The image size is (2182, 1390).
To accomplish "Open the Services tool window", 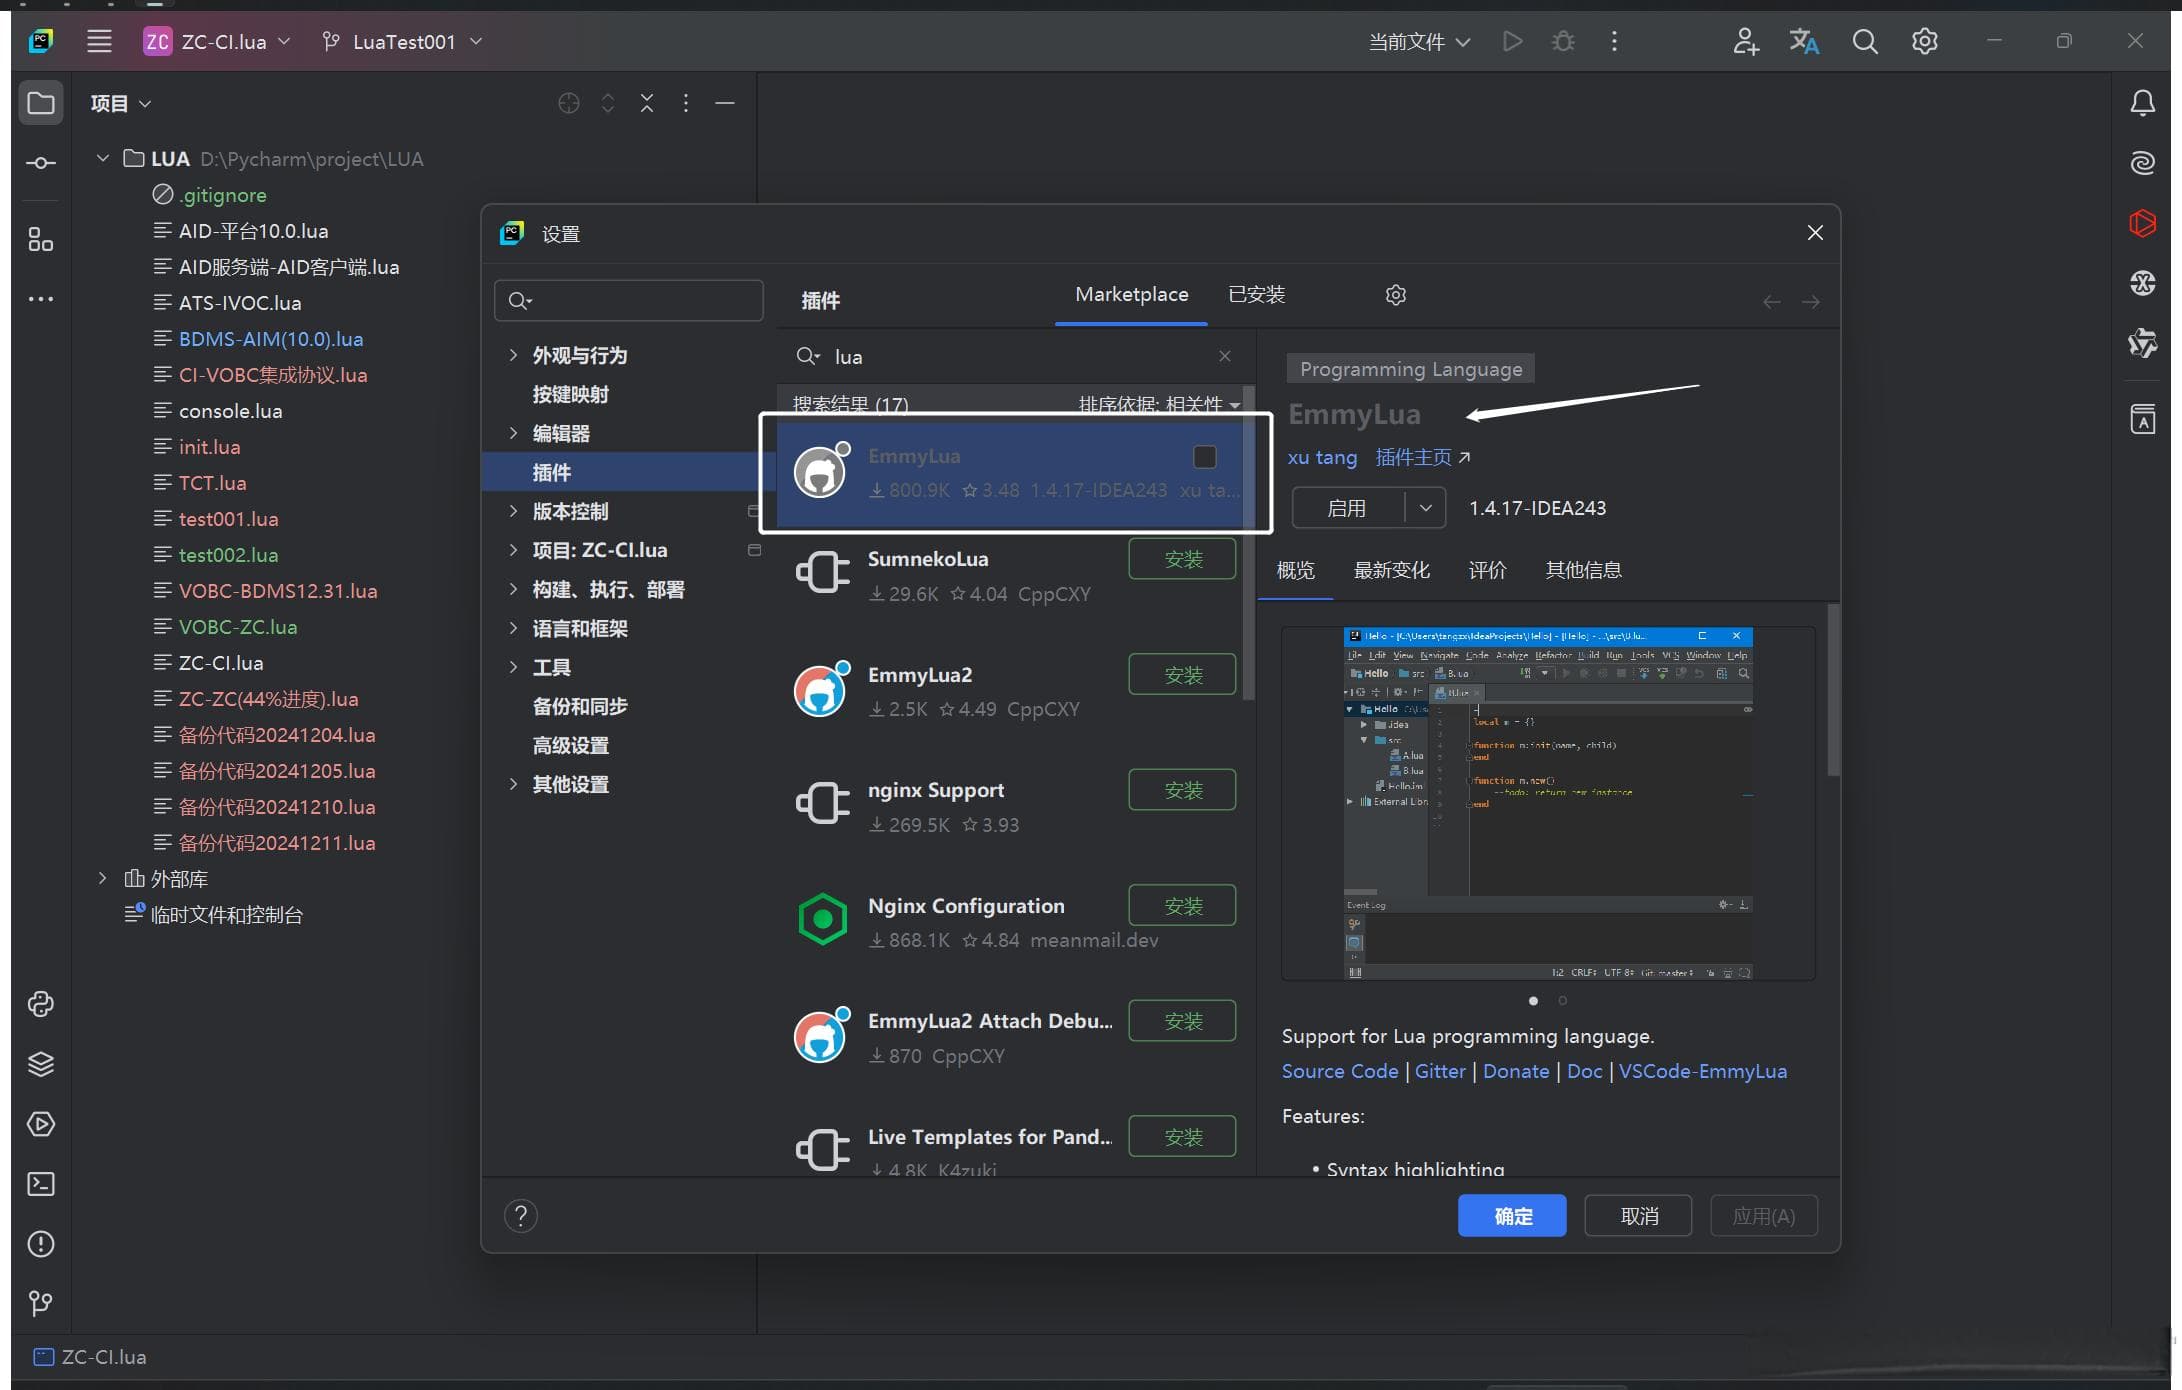I will coord(41,1124).
